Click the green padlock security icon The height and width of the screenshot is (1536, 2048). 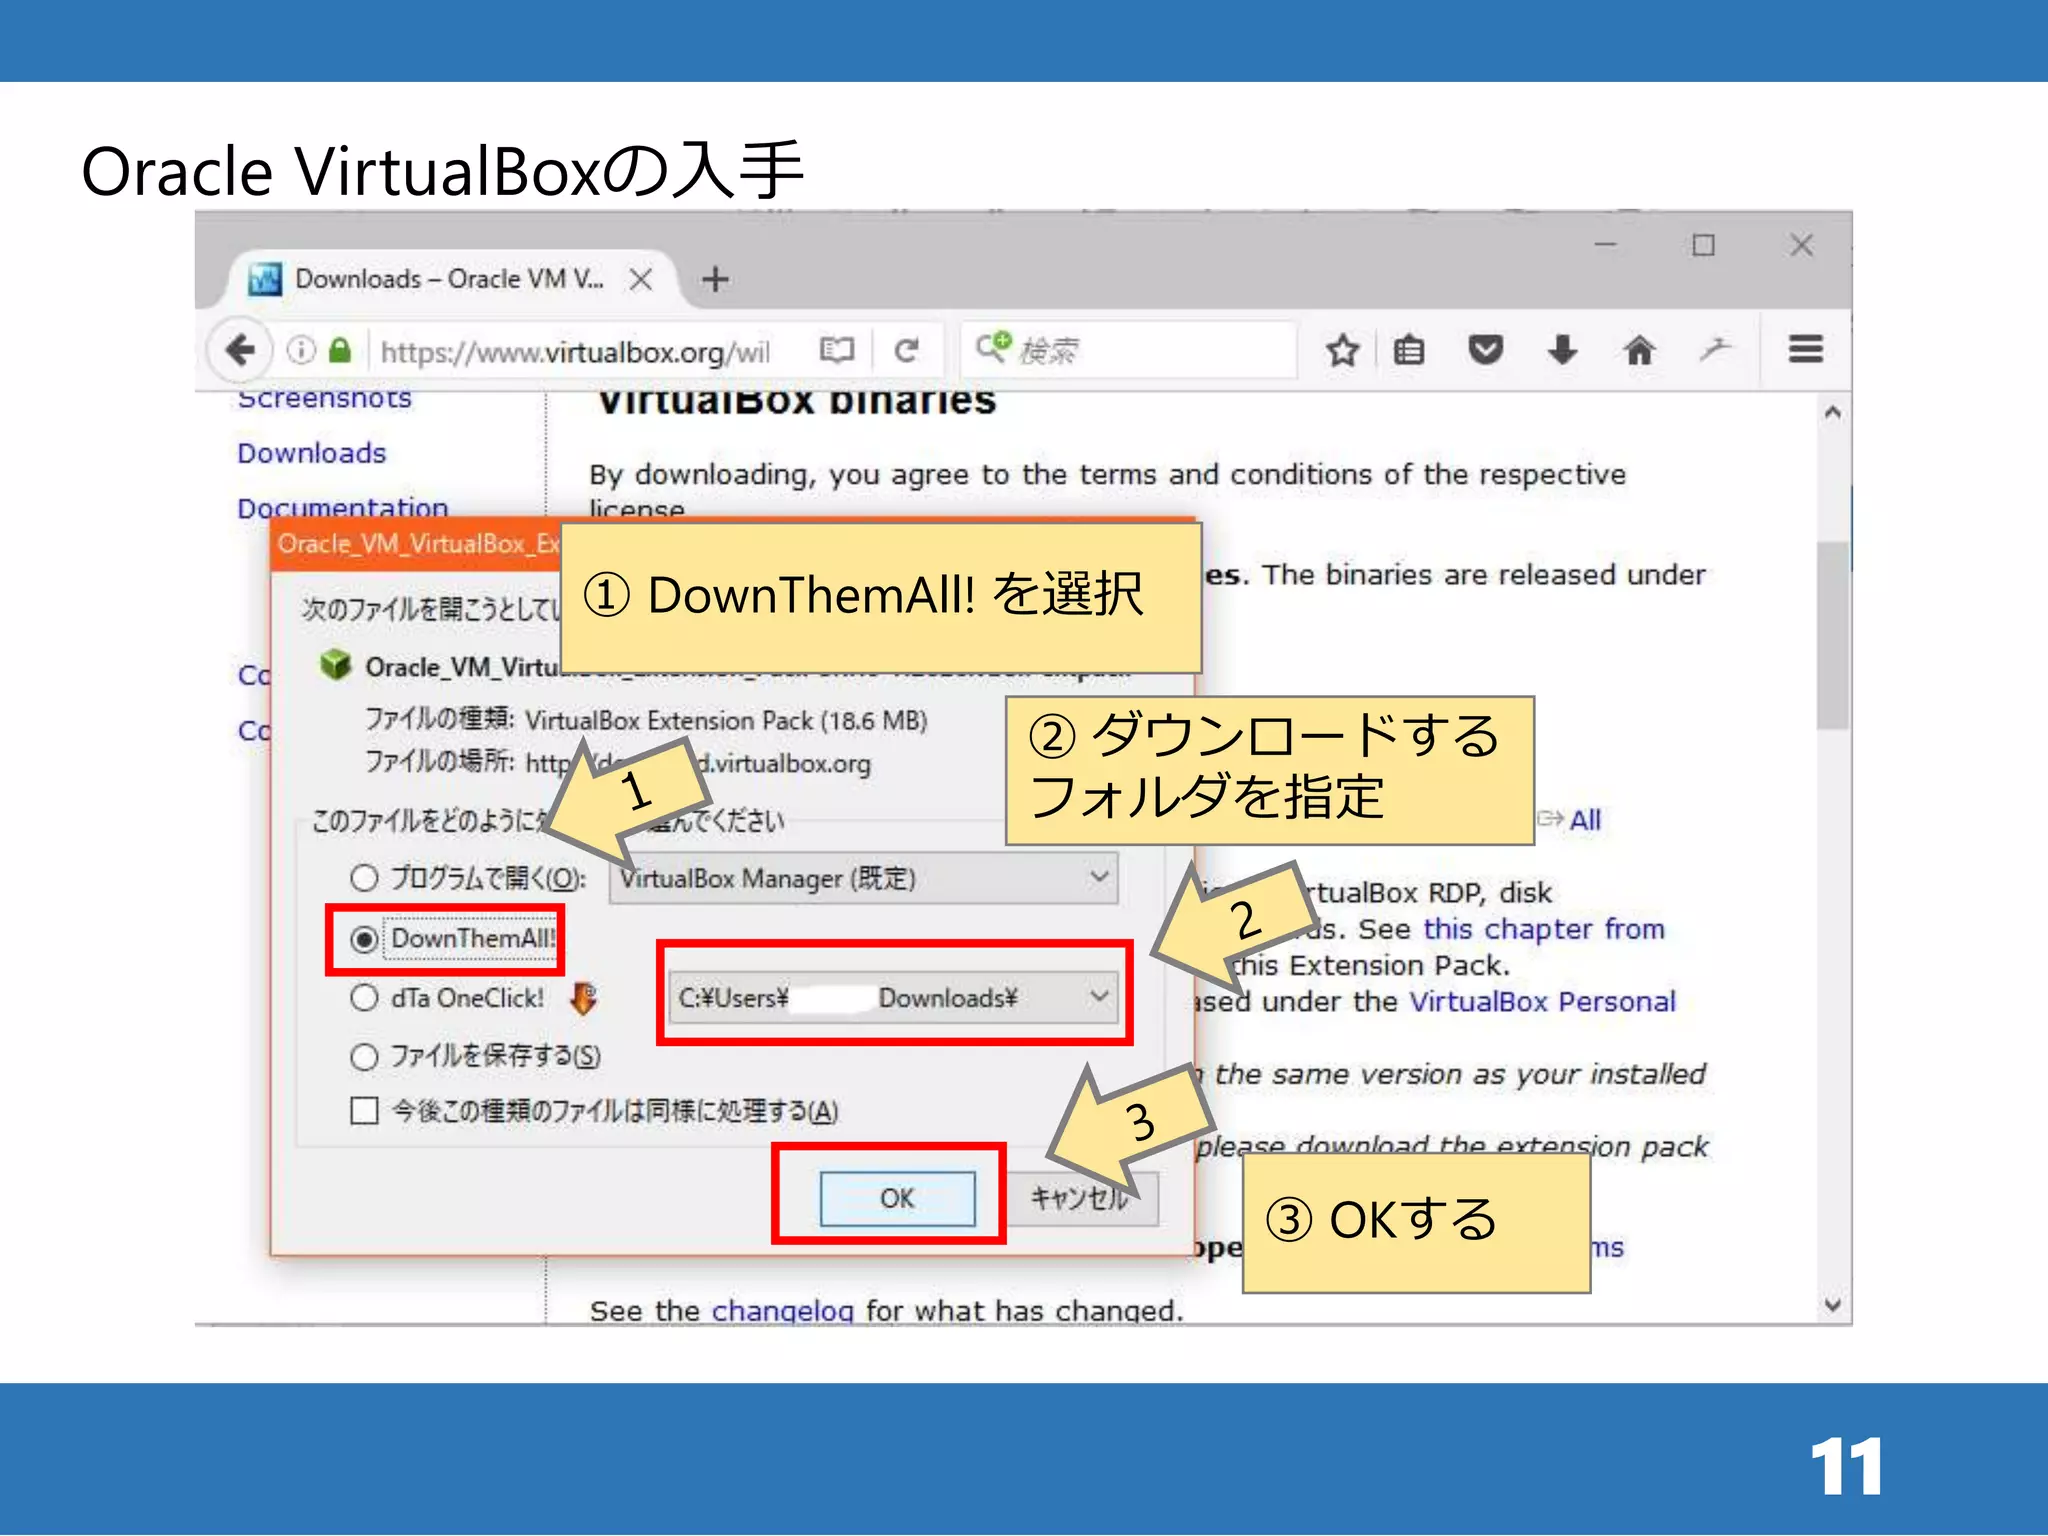pyautogui.click(x=340, y=350)
